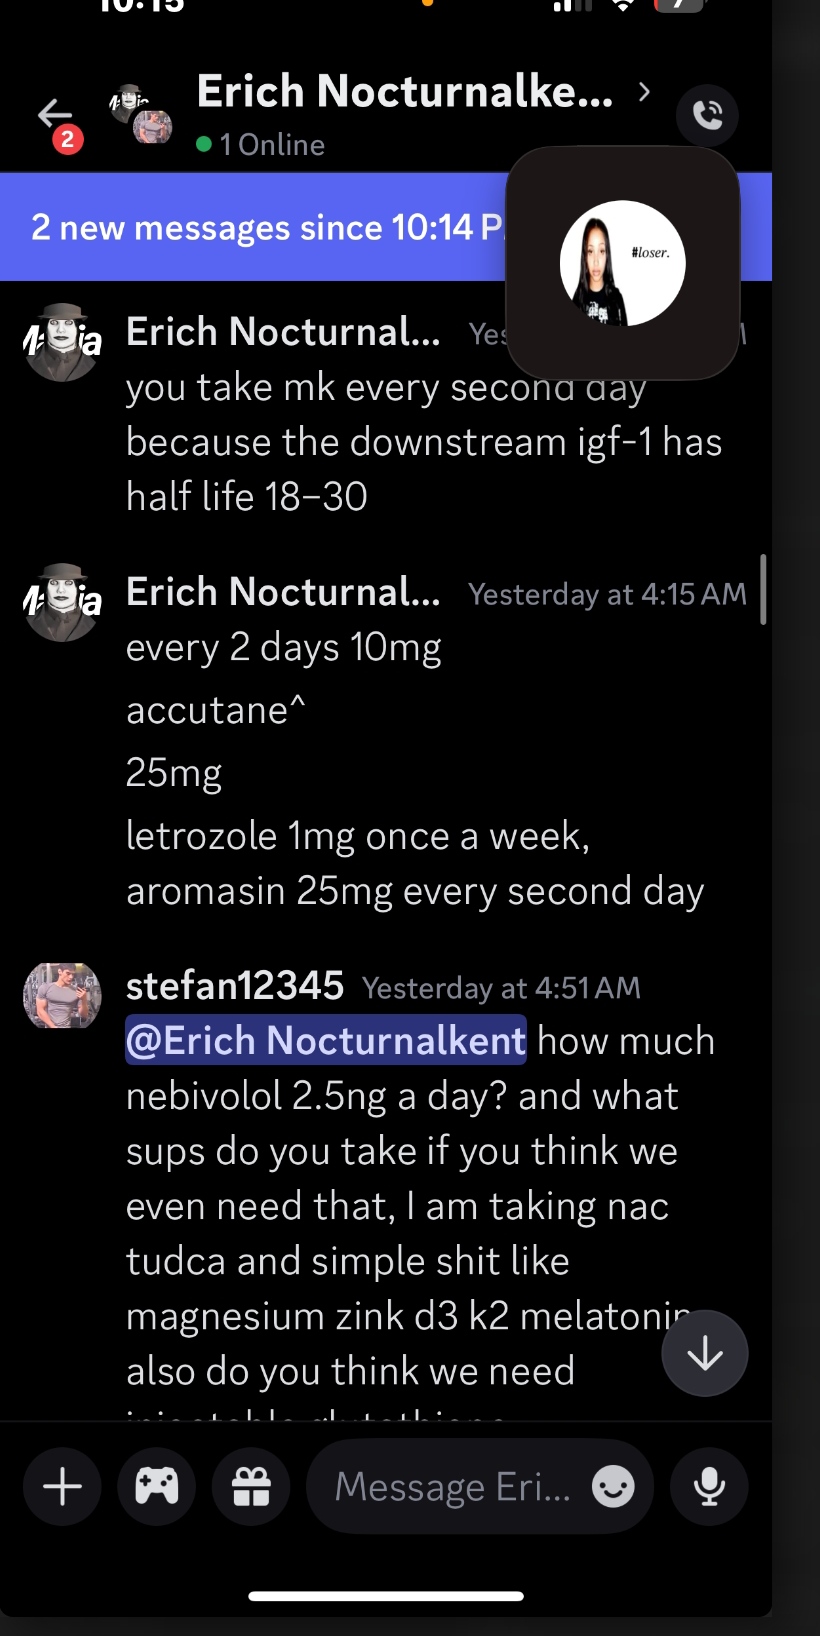The width and height of the screenshot is (820, 1636).
Task: Open the floating #loser. picture-in-picture tile
Action: pyautogui.click(x=622, y=263)
